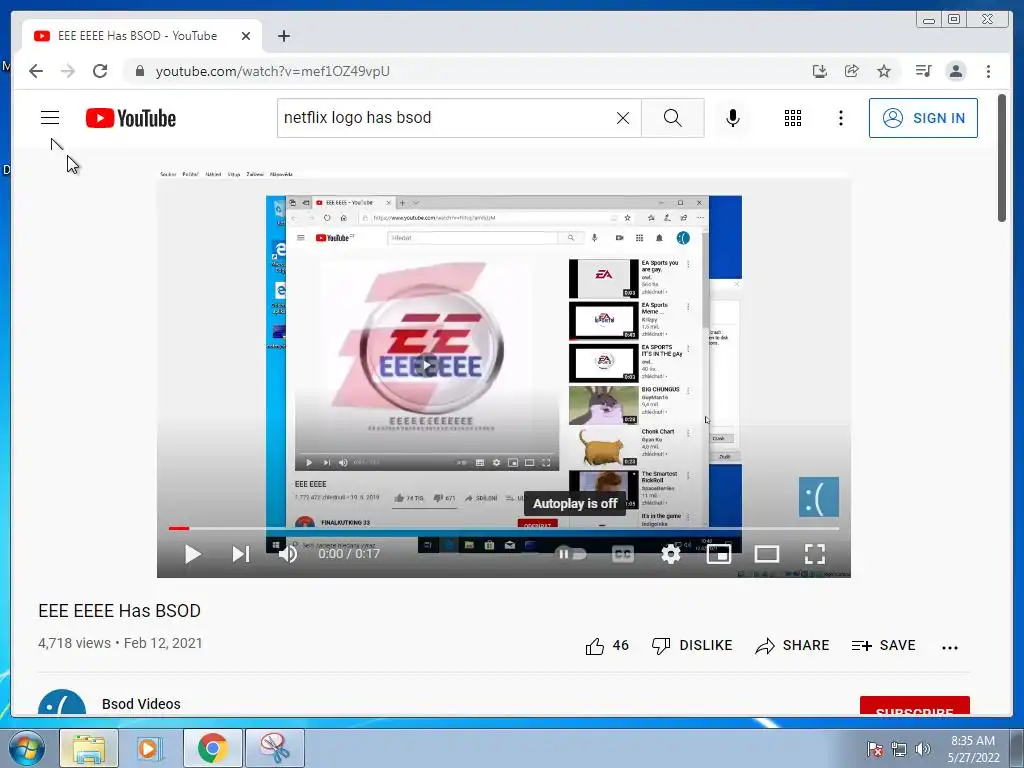
Task: Open the YouTube hamburger guide menu
Action: click(50, 118)
